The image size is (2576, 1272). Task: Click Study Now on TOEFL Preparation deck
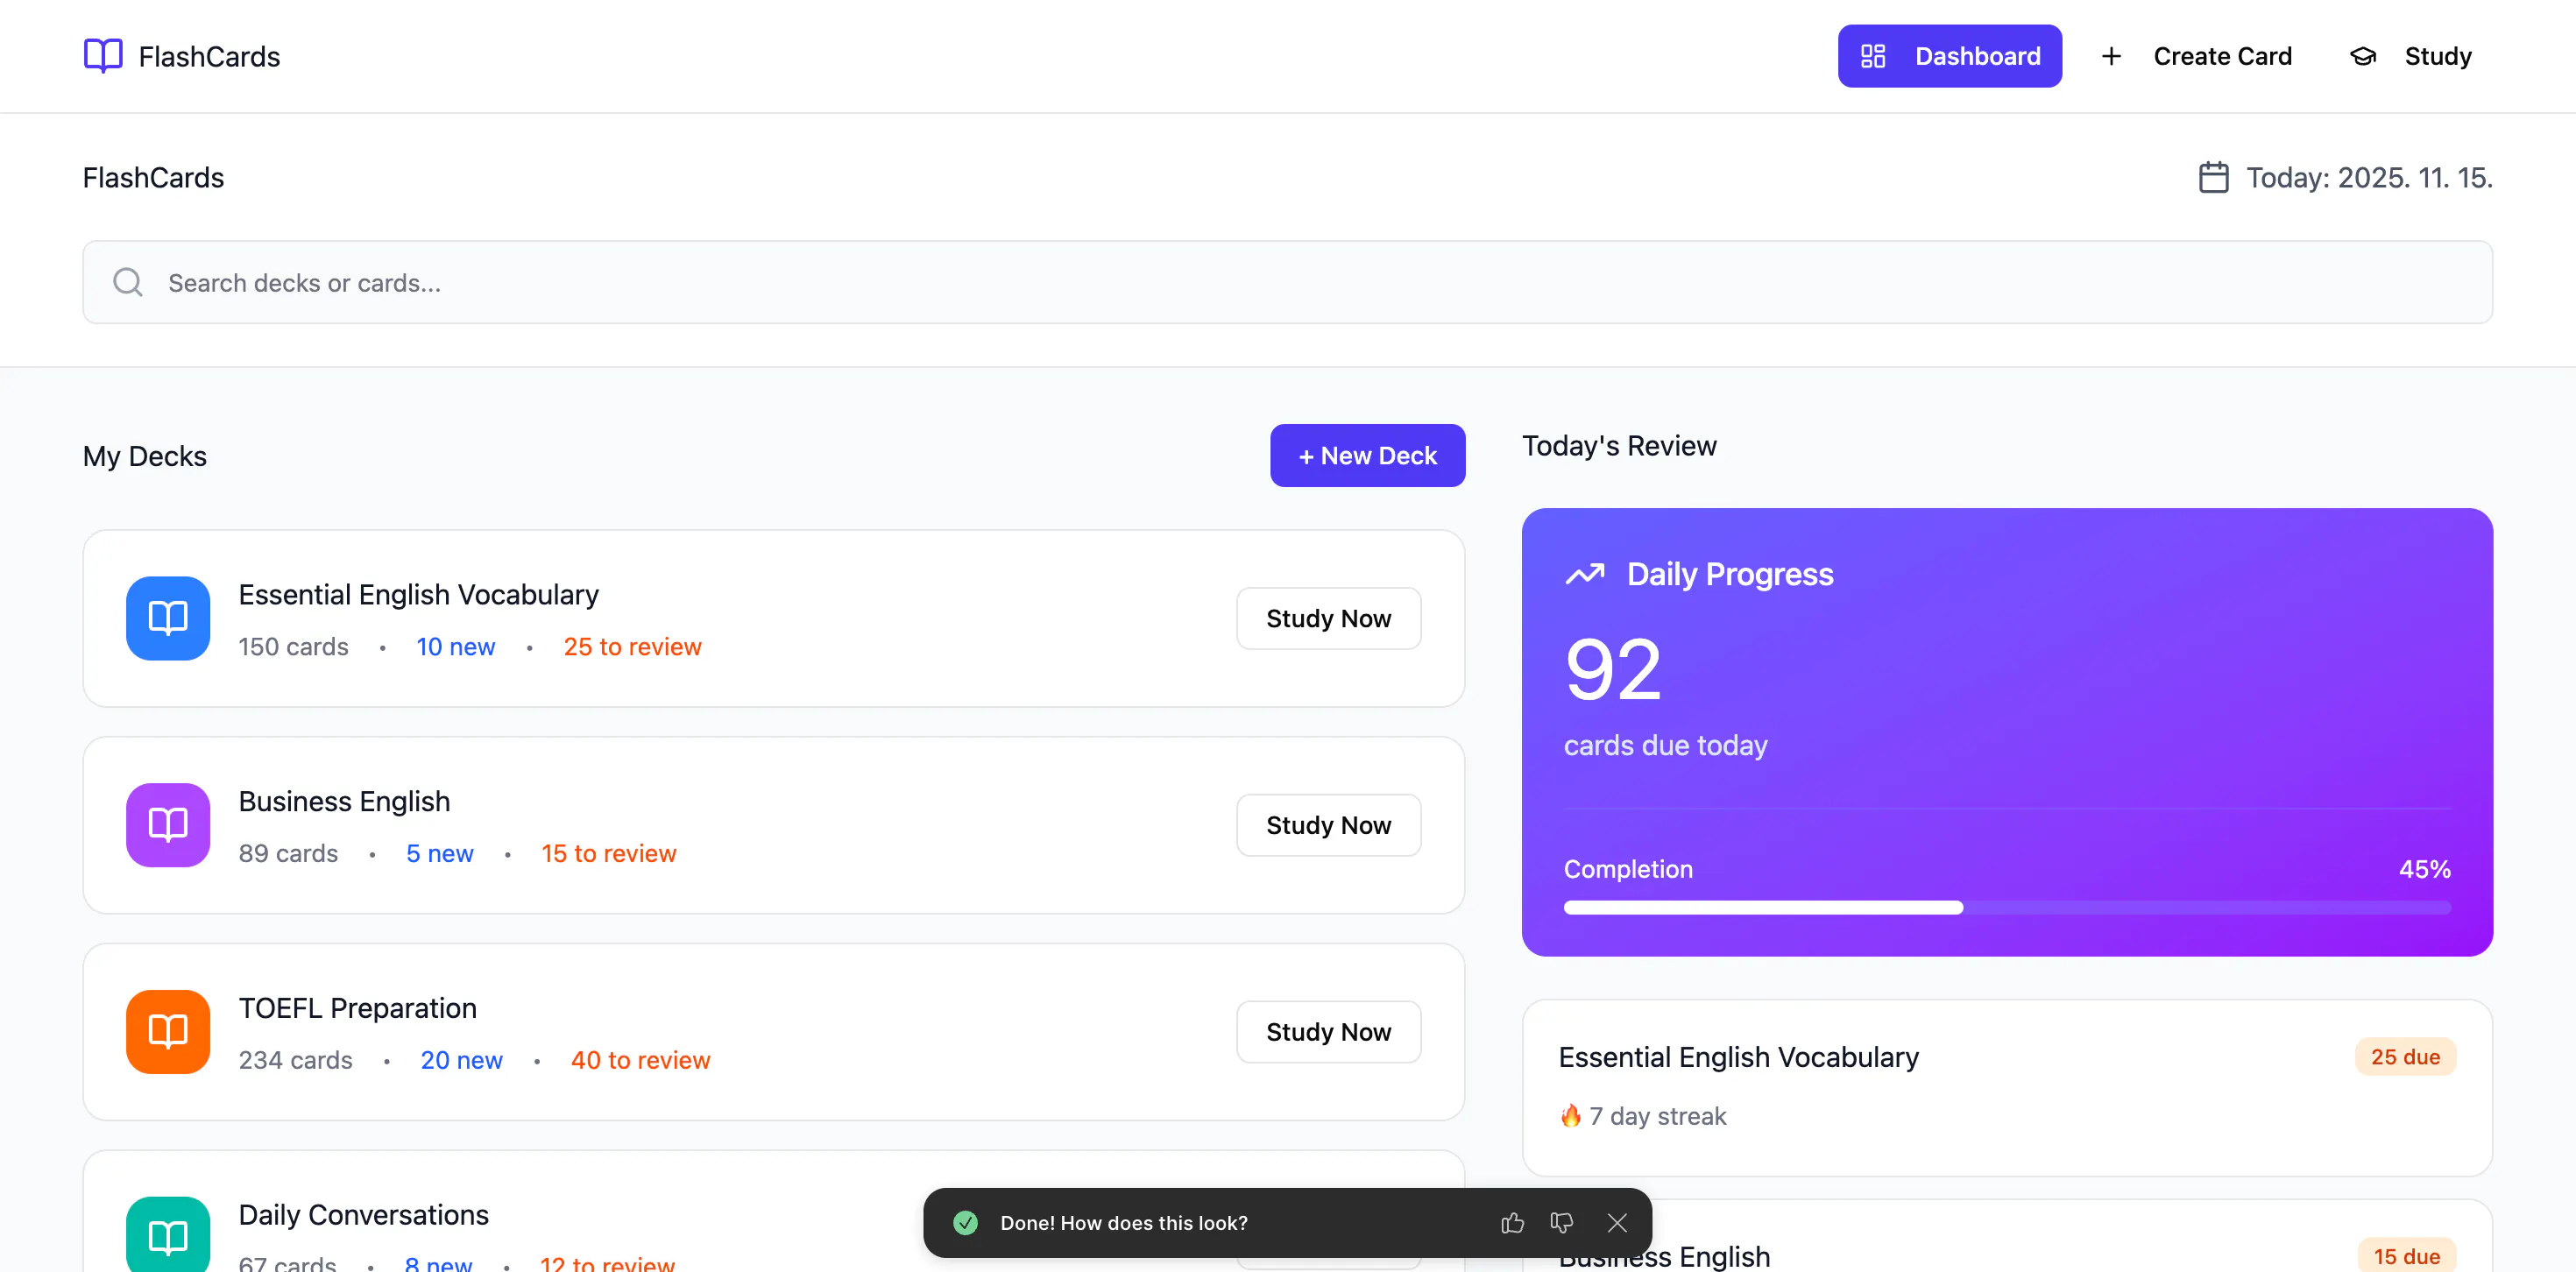[1327, 1031]
